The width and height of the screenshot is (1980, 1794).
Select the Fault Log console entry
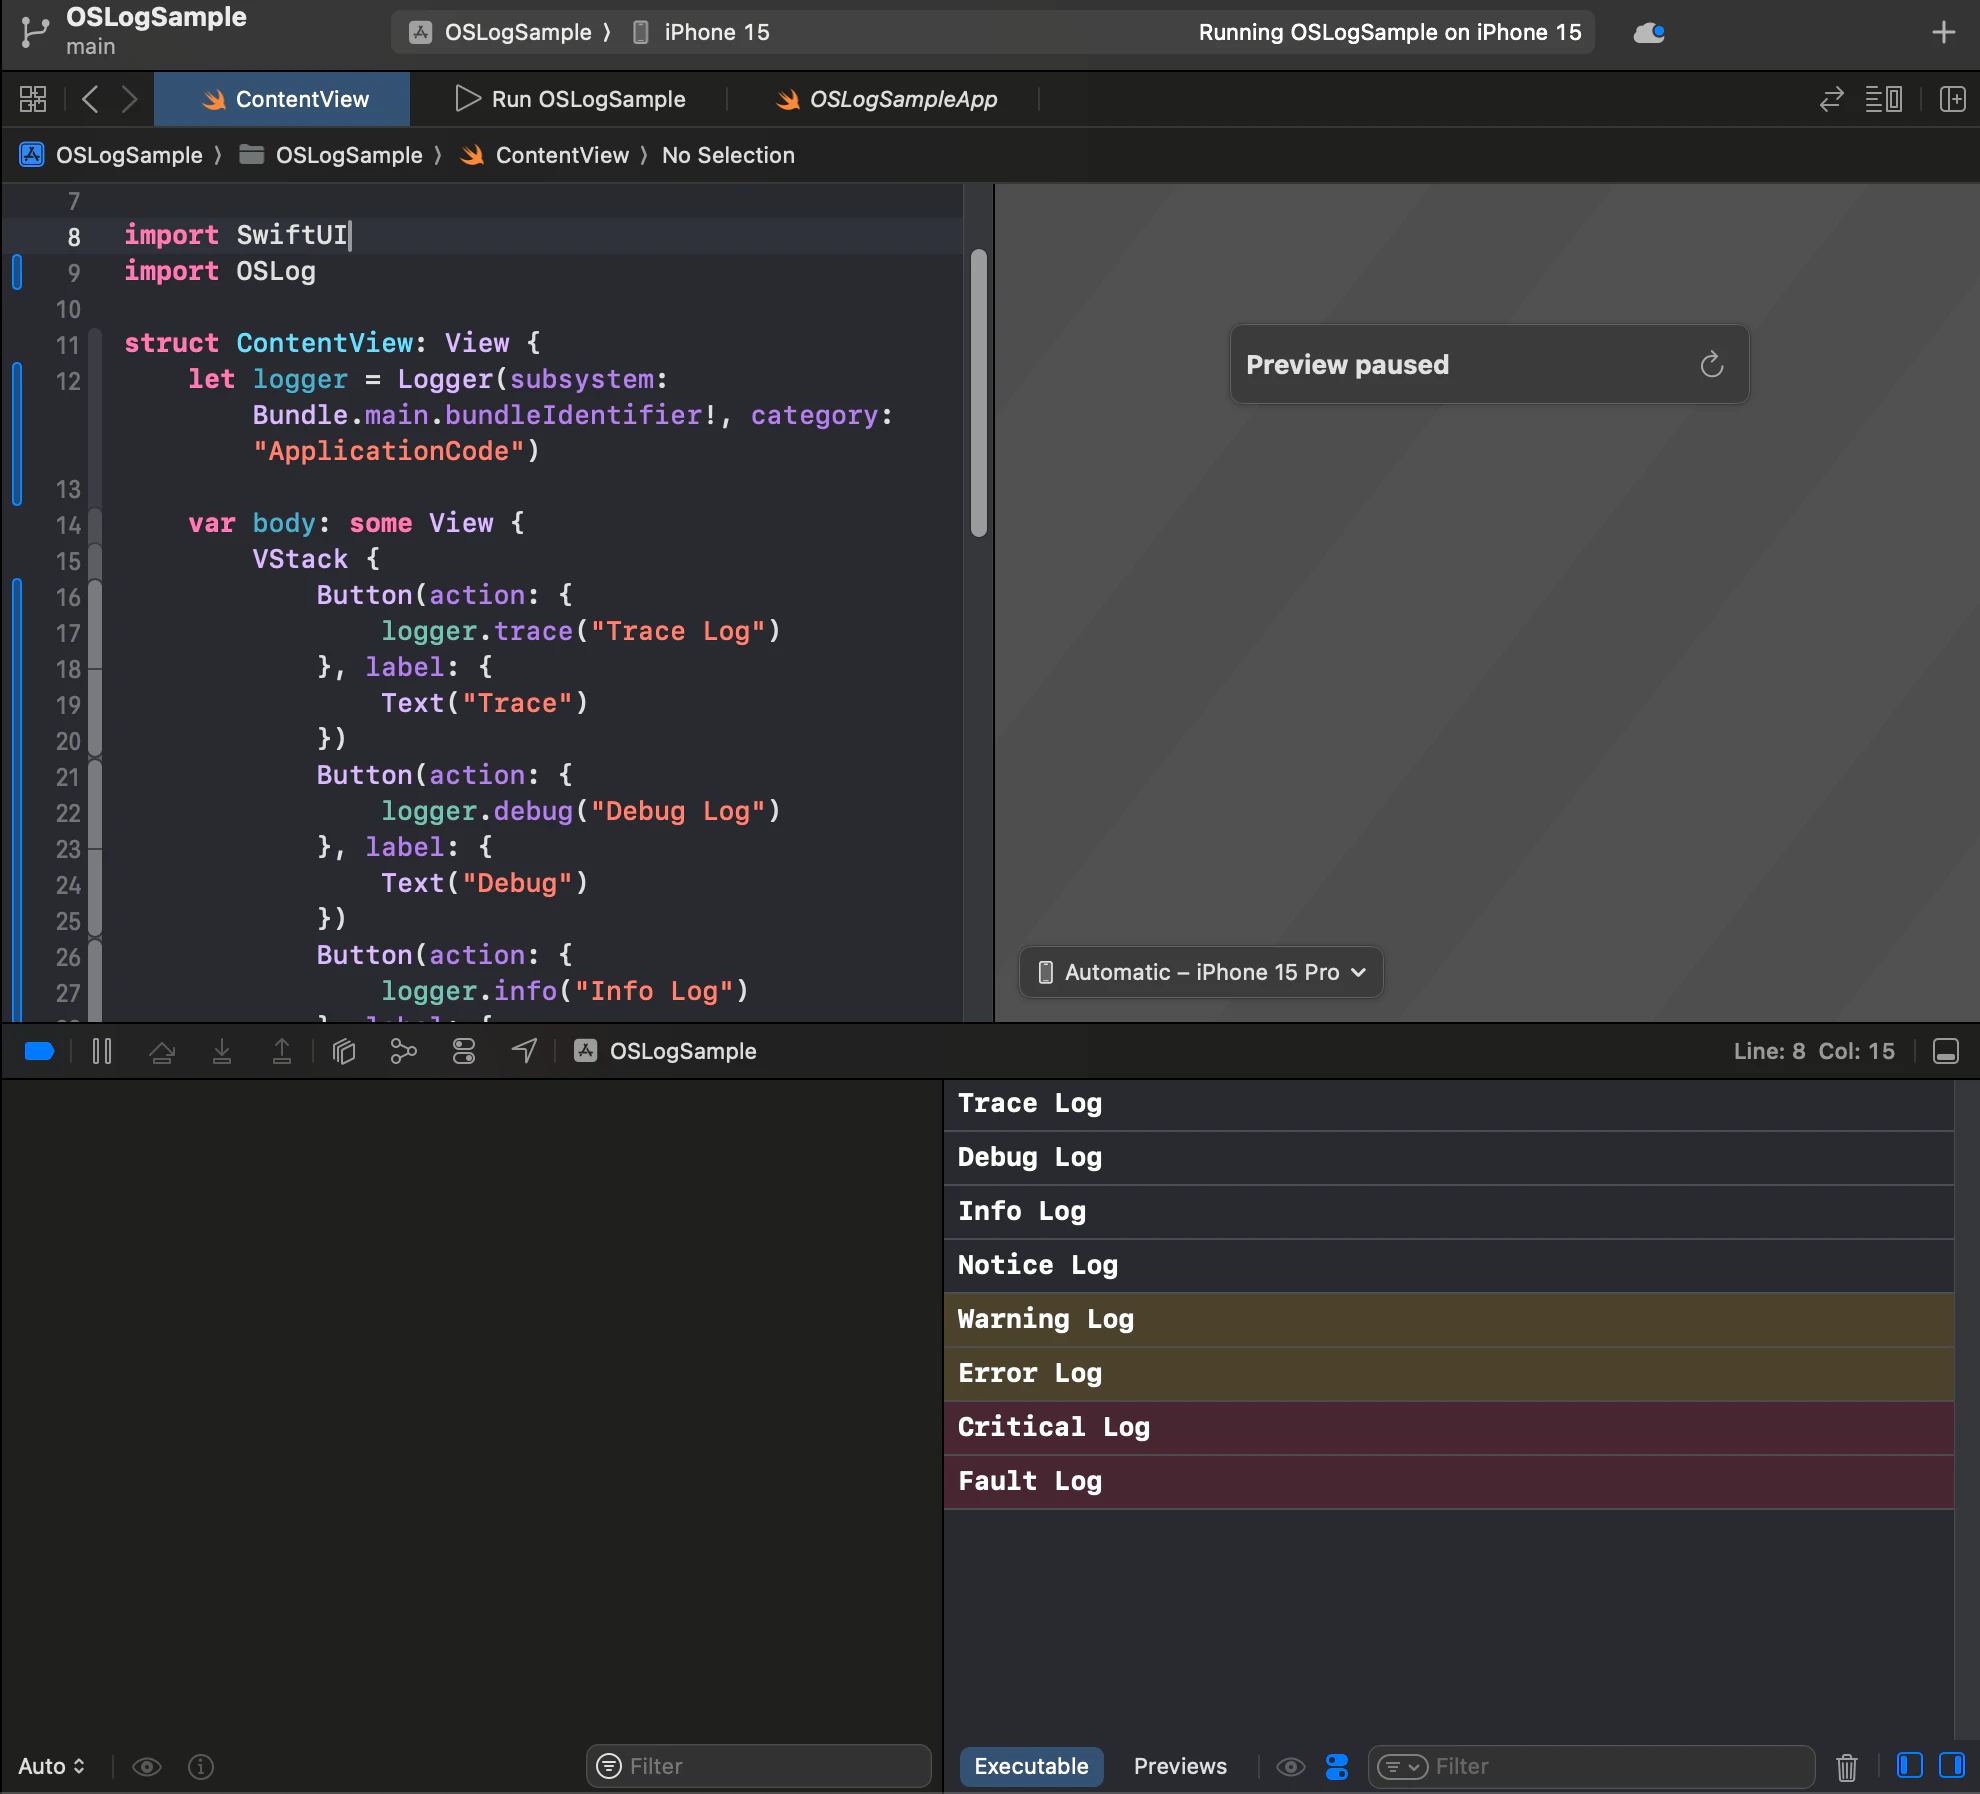point(1449,1482)
